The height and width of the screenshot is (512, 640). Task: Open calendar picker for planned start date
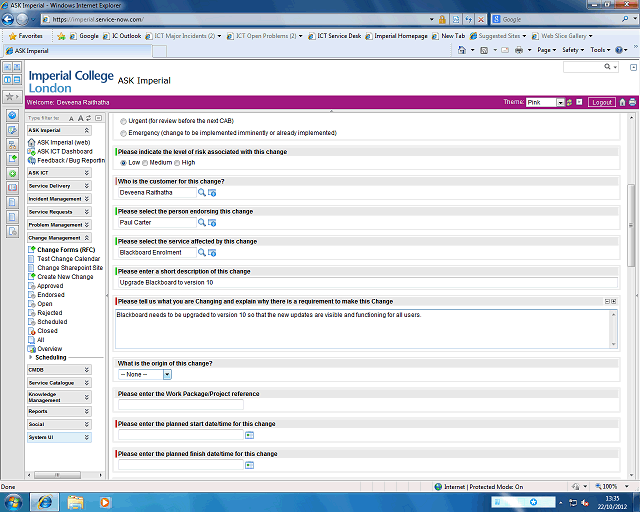(x=250, y=435)
